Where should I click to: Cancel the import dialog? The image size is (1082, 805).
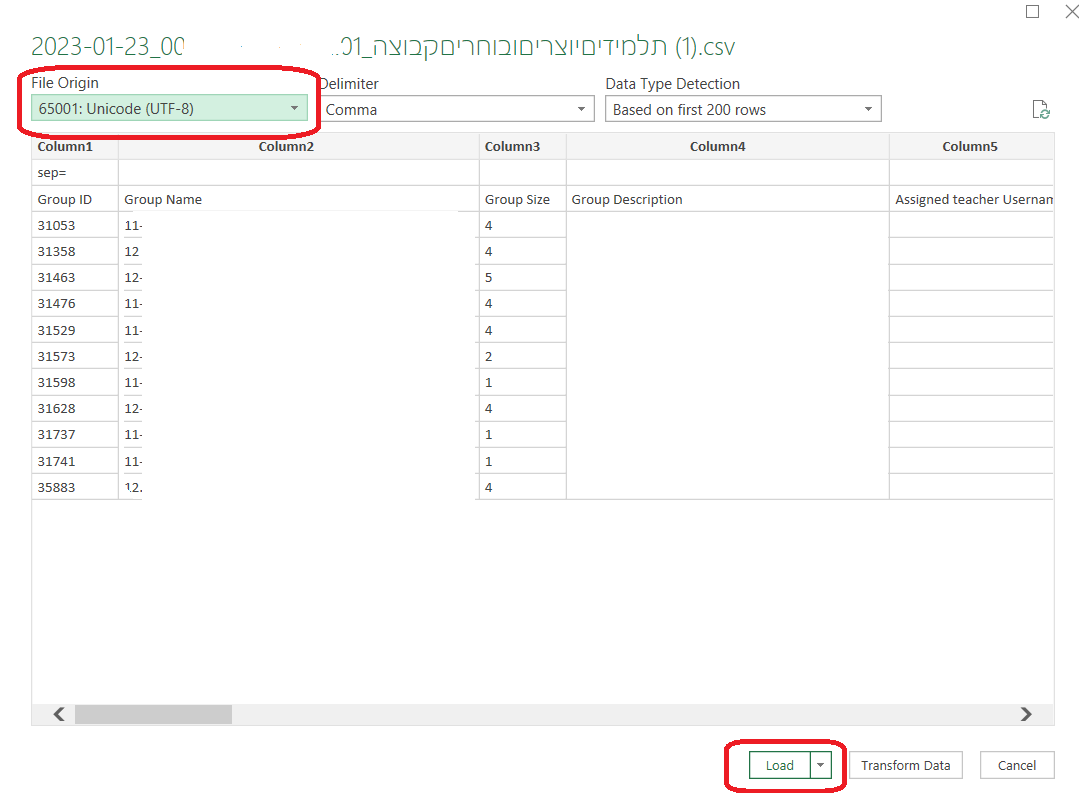click(1016, 765)
